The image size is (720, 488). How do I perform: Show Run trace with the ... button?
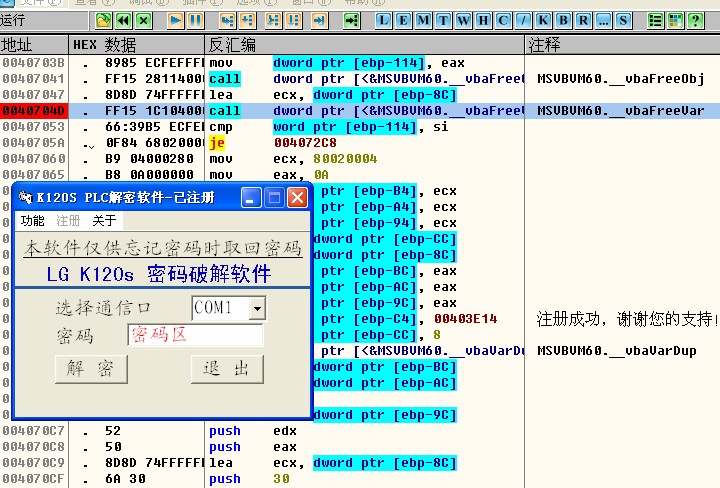[x=603, y=21]
